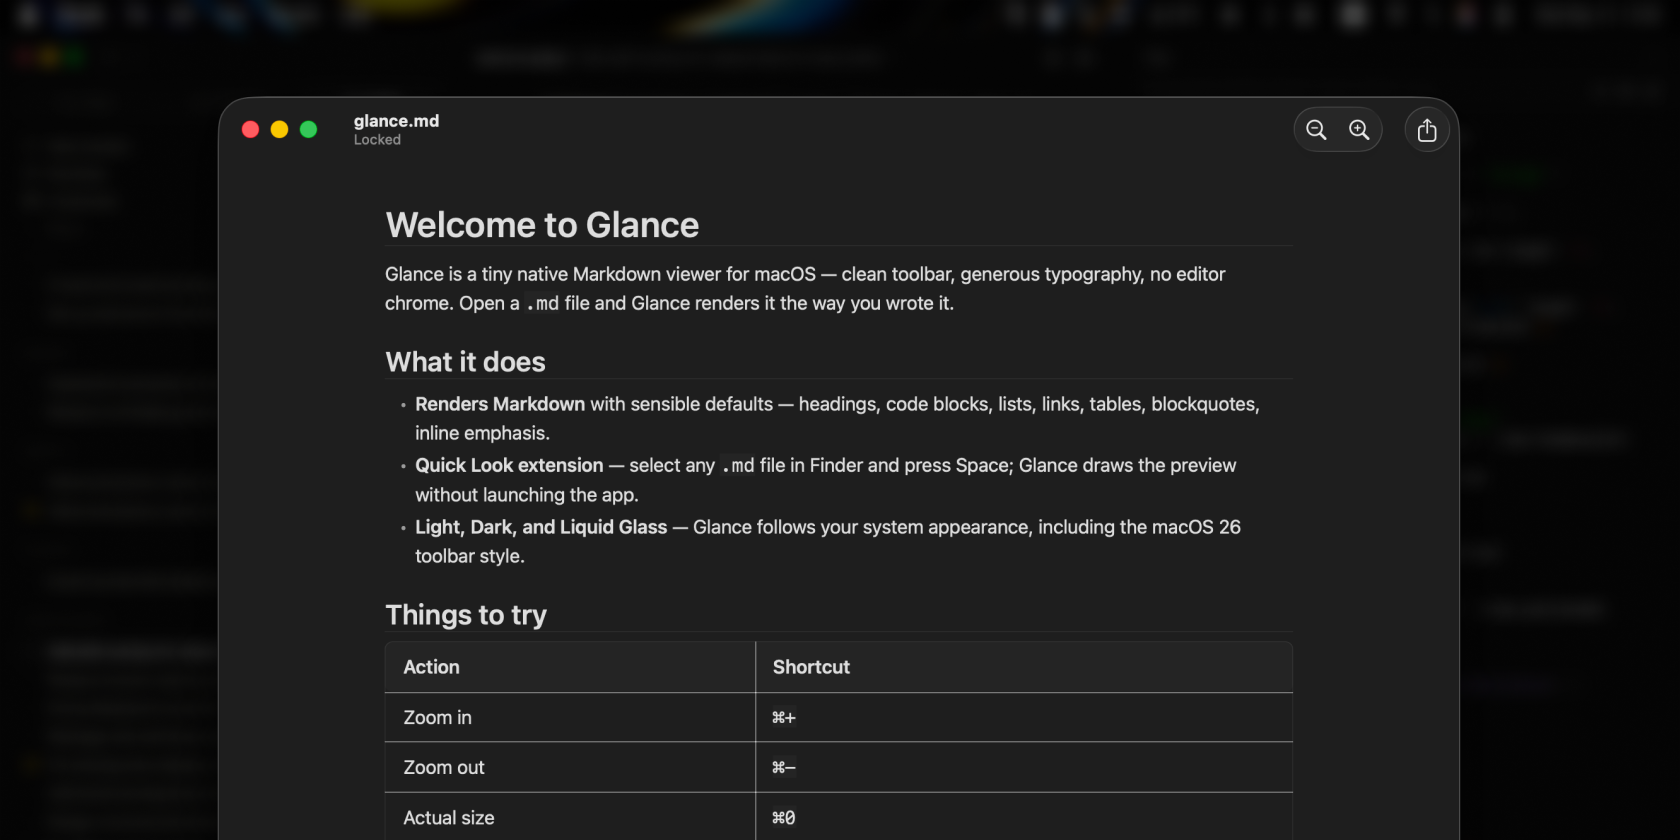1680x840 pixels.
Task: Close the glance.md window
Action: tap(251, 129)
